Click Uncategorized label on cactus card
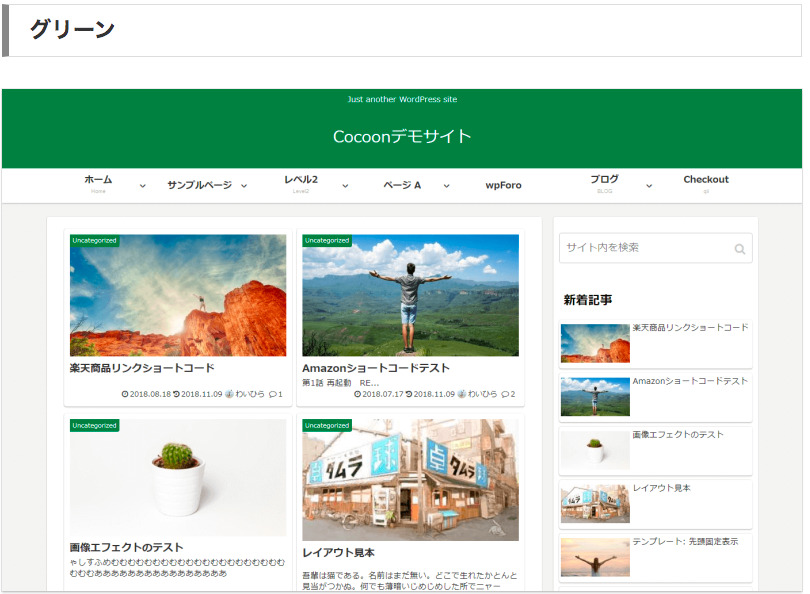The image size is (810, 594). 95,426
